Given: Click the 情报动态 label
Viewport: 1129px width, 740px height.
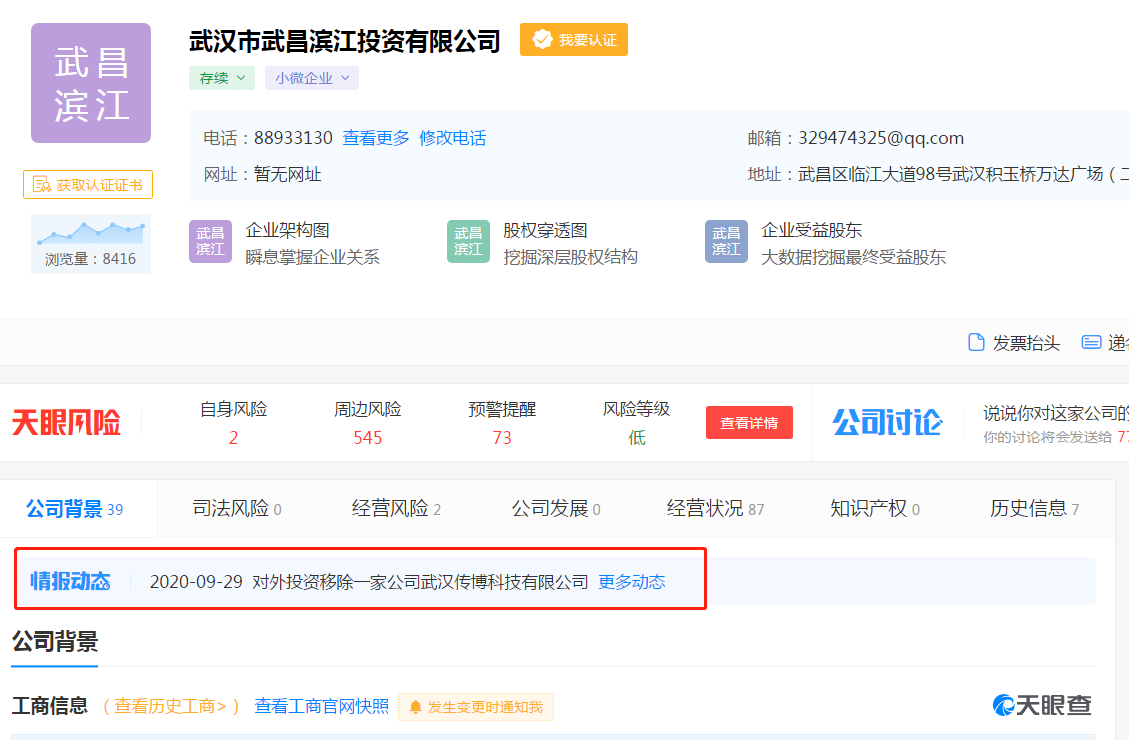Looking at the screenshot, I should click(70, 581).
